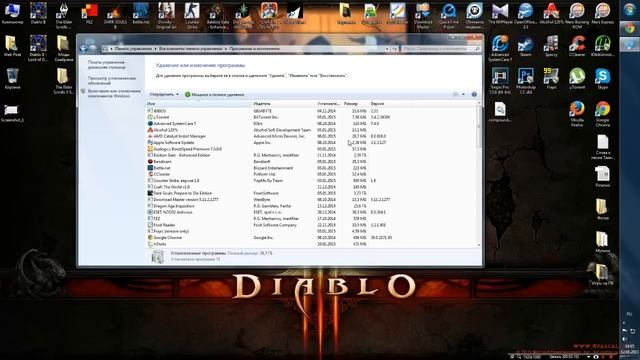This screenshot has height=360, width=640.
Task: Open the Nero Burning ROM shortcut
Action: tap(577, 16)
